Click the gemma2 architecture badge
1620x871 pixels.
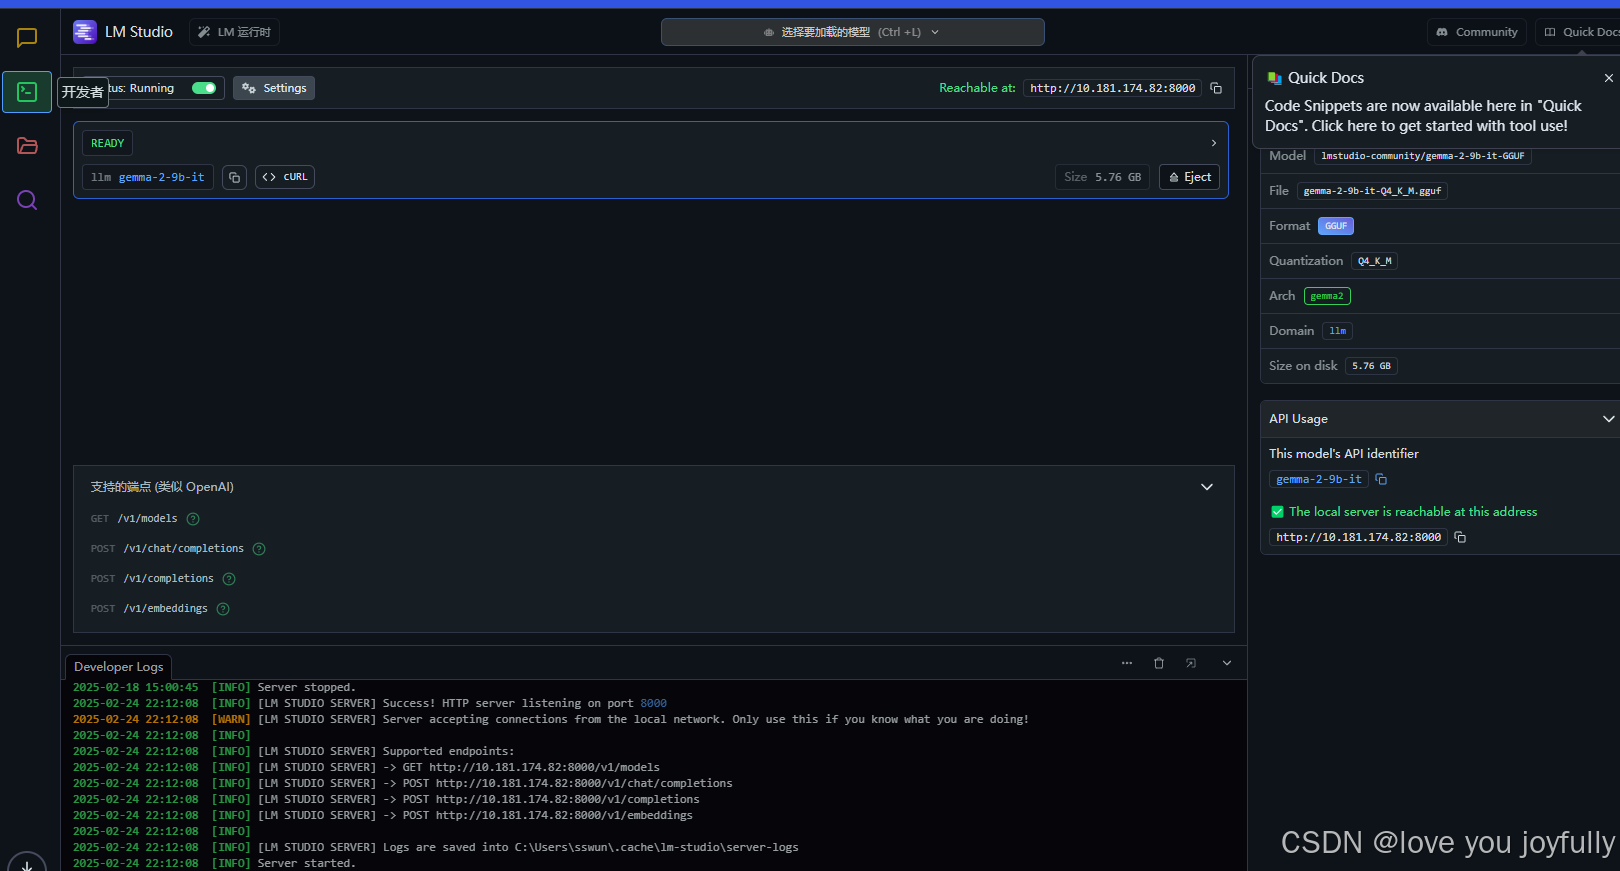pos(1327,296)
